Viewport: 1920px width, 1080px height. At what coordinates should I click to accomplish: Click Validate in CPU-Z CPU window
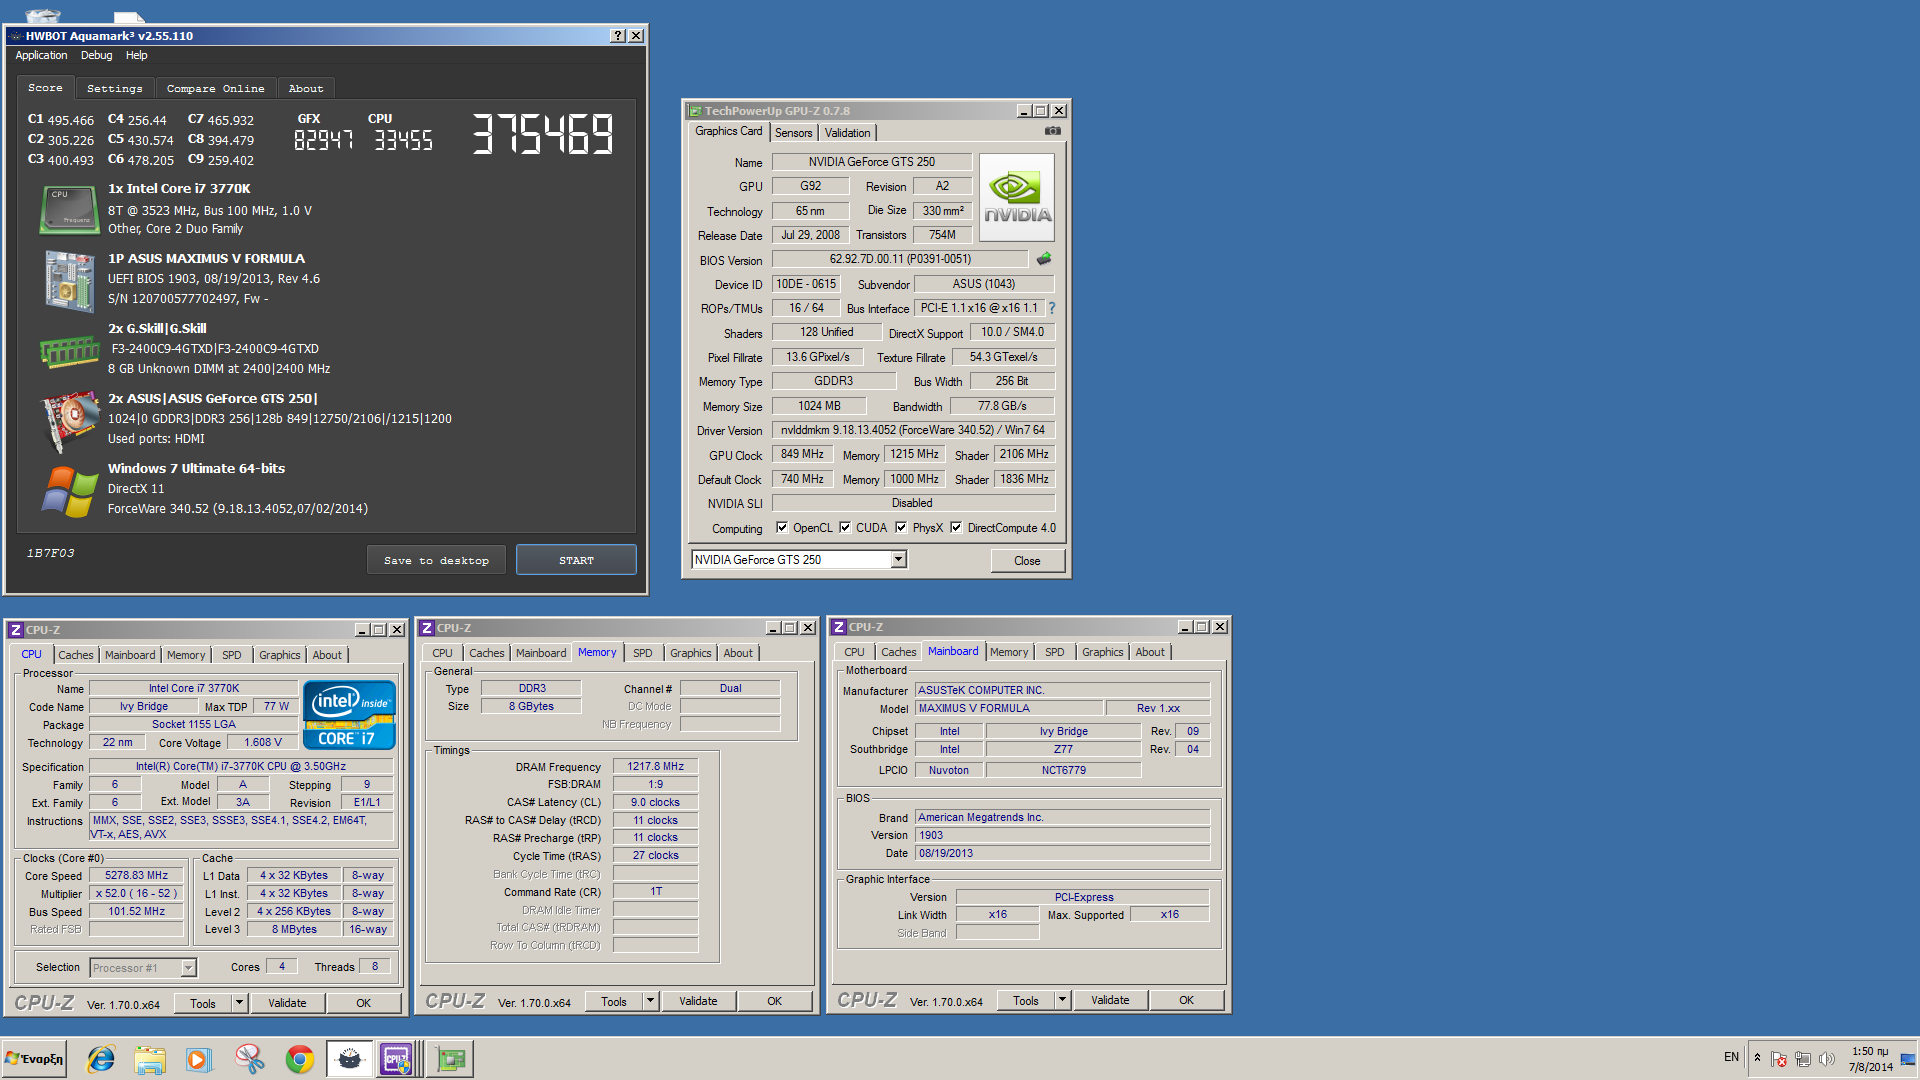pyautogui.click(x=287, y=1003)
